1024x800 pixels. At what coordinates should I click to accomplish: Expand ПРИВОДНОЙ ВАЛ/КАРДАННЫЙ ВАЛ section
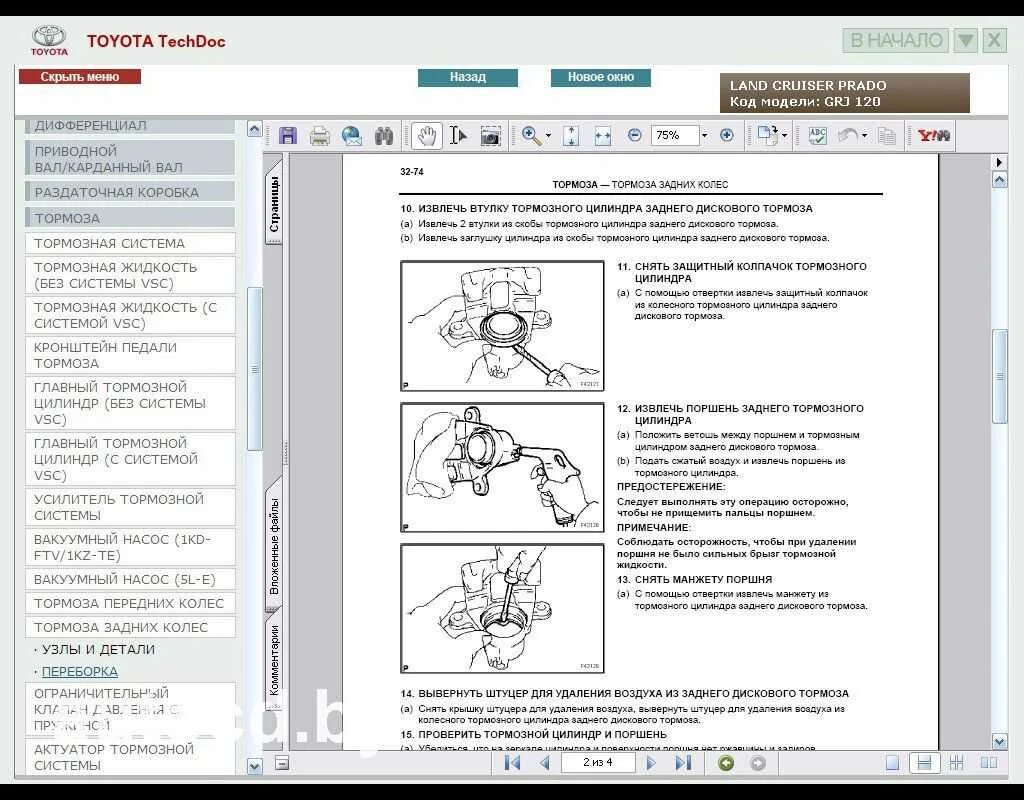130,159
